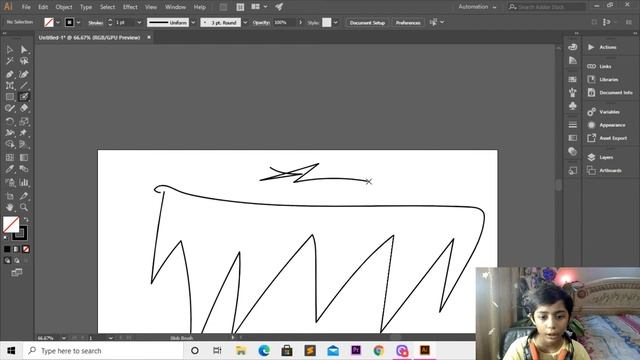Image resolution: width=640 pixels, height=360 pixels.
Task: Select the Artboard tool
Action: pos(10,196)
